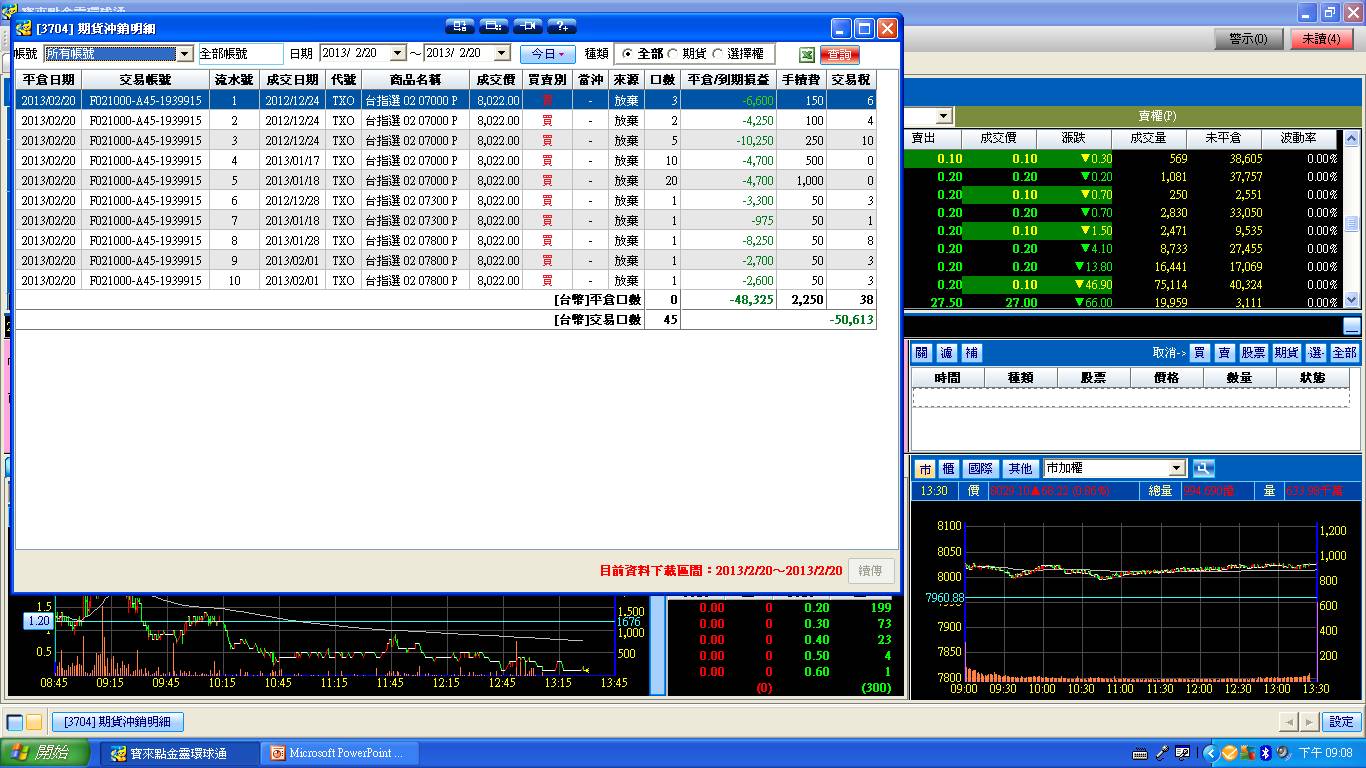
Task: Sort by 成交日期 column header
Action: [x=292, y=80]
